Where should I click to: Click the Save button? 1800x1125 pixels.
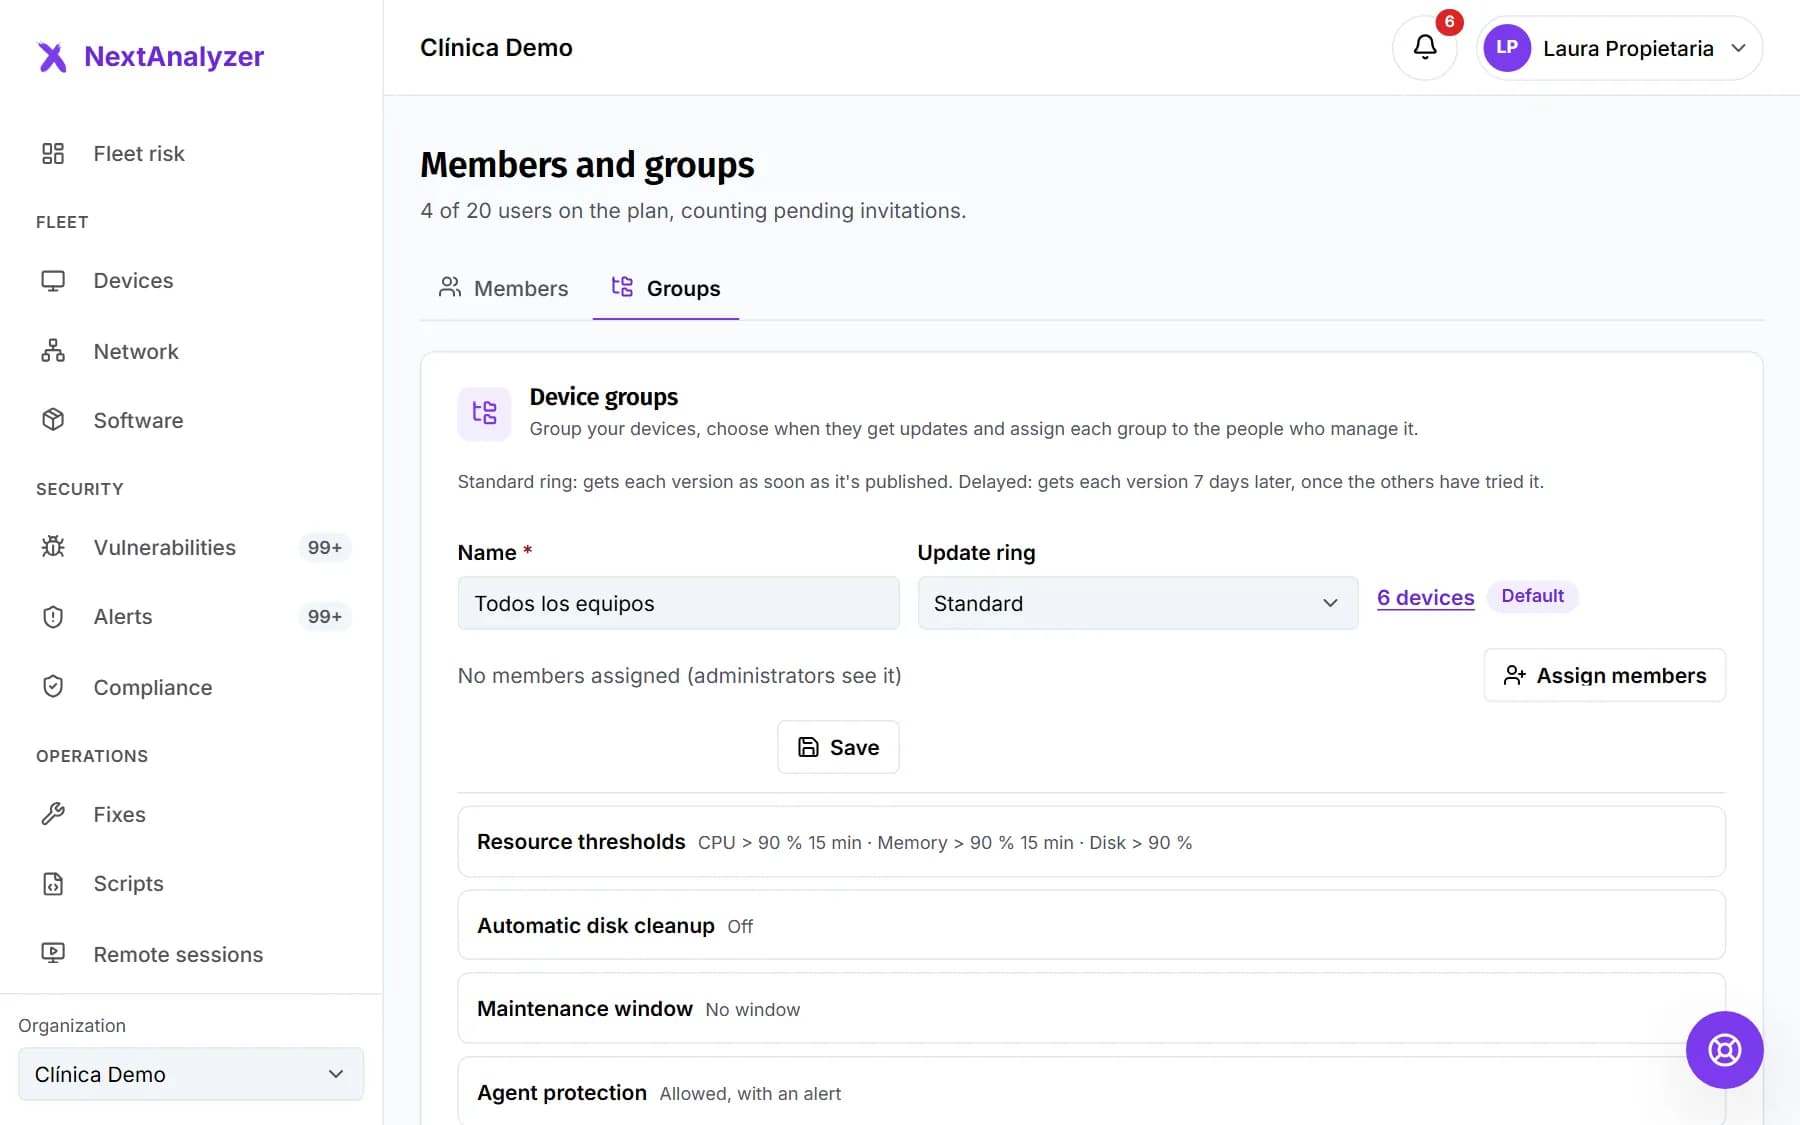838,747
